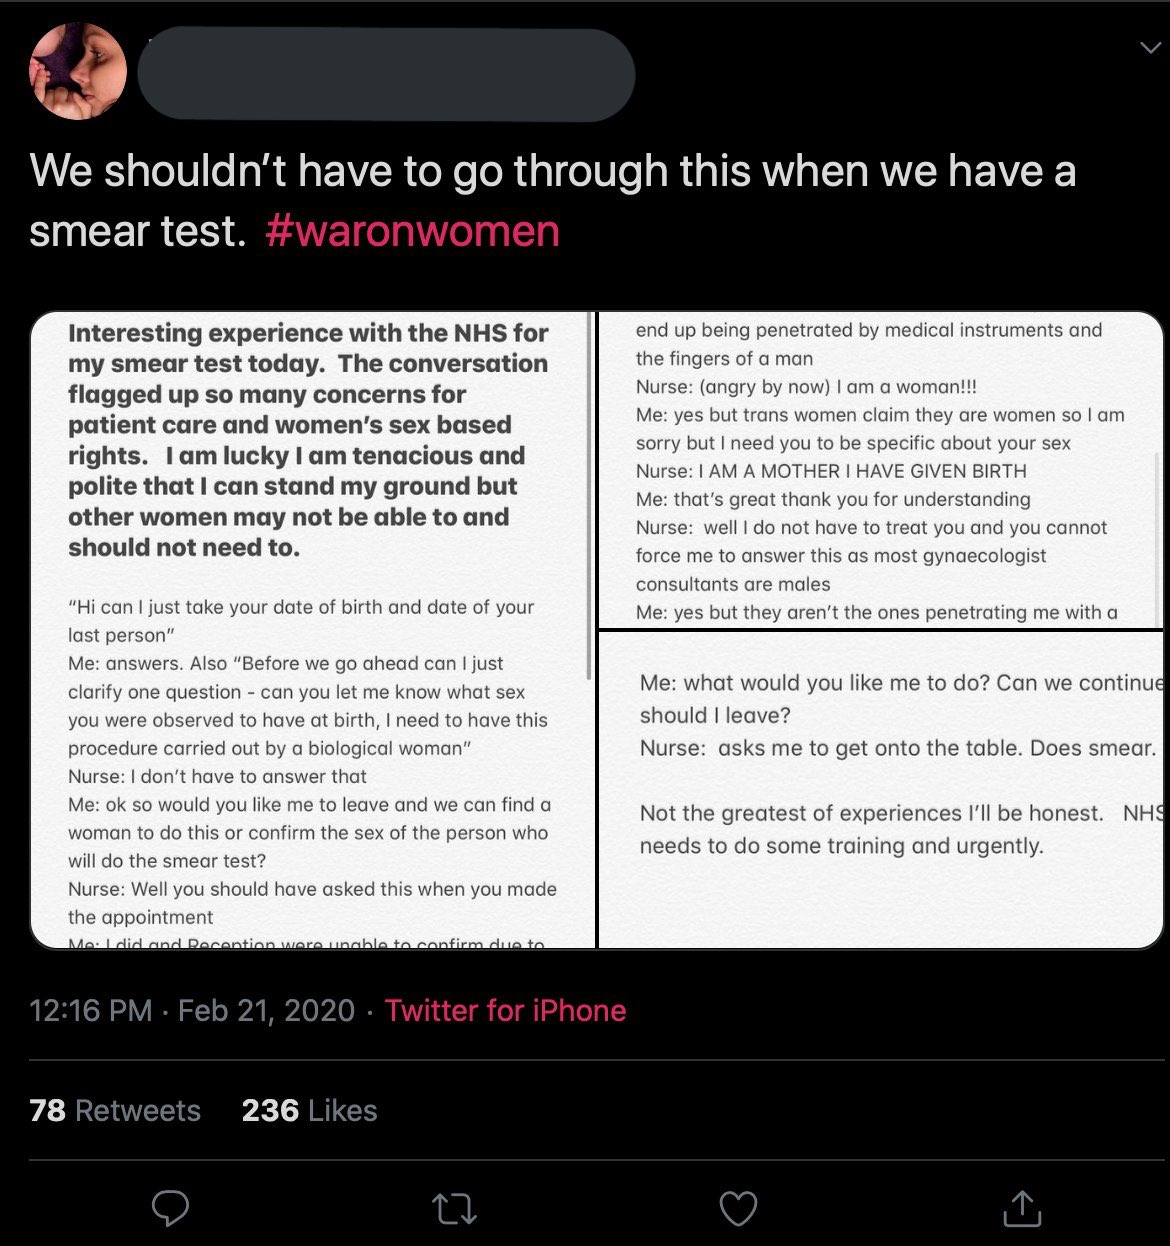Open the top-right attached screenshot image
Screen dimensions: 1170x1246
pyautogui.click(x=880, y=470)
